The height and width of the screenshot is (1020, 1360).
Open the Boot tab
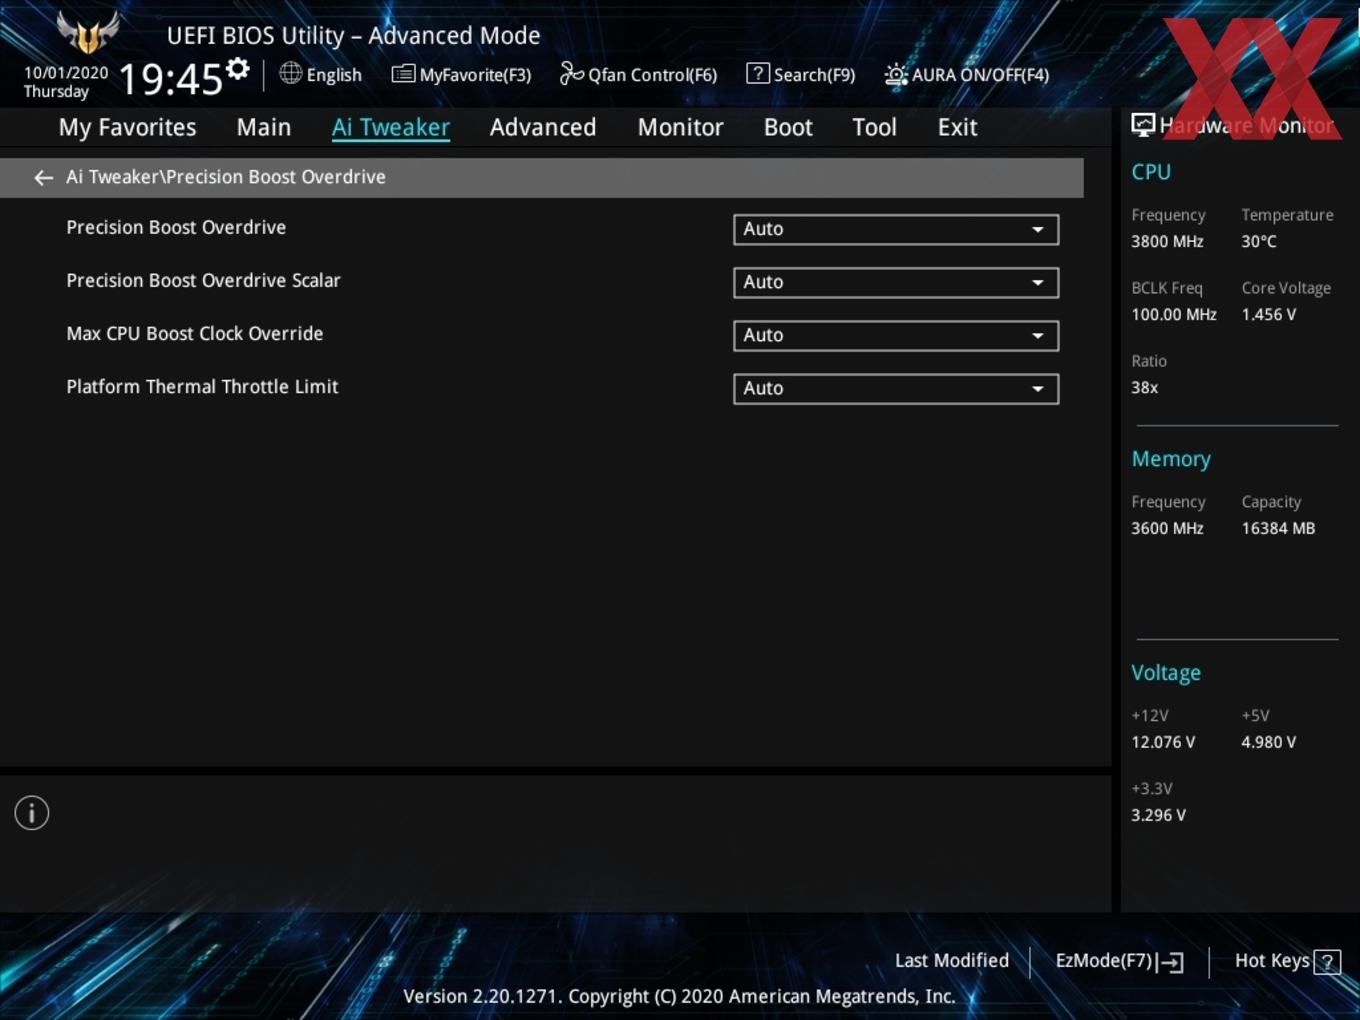click(x=788, y=127)
